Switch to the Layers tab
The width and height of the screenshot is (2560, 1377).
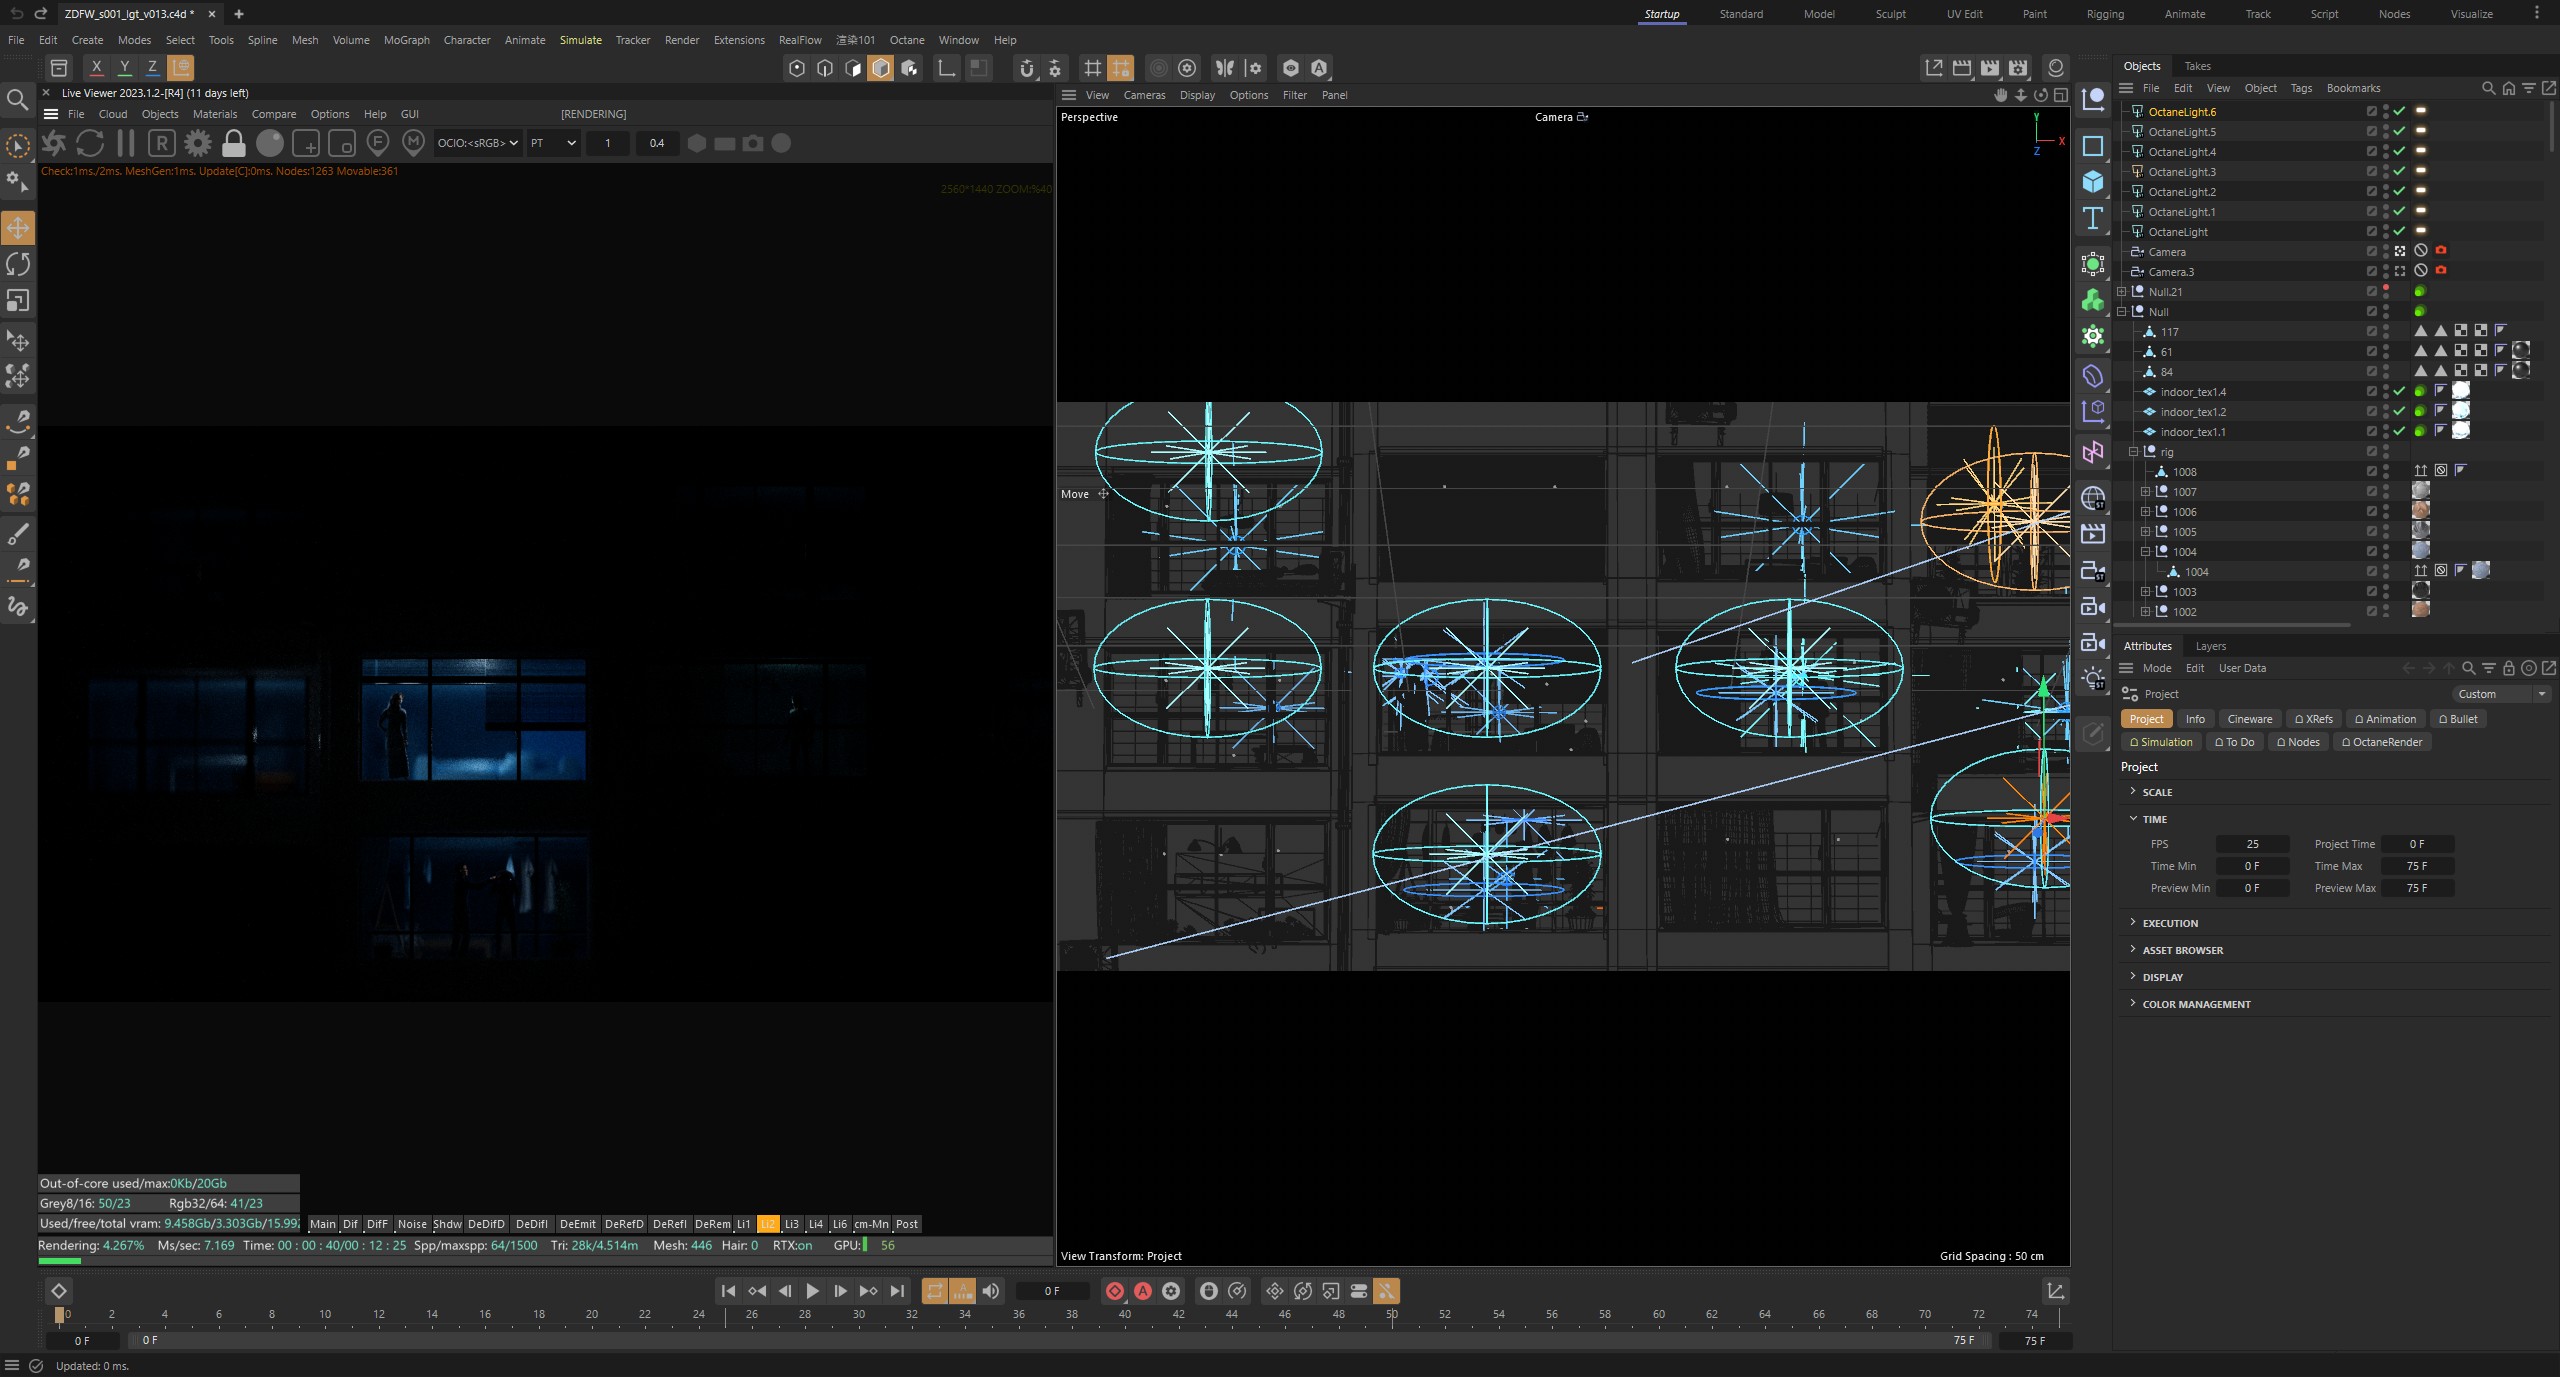coord(2210,646)
